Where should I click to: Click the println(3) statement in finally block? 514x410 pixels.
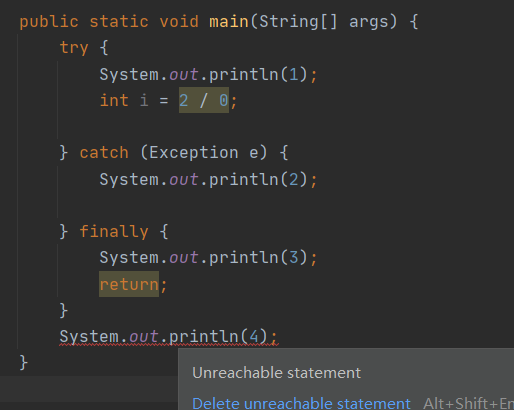click(x=208, y=258)
